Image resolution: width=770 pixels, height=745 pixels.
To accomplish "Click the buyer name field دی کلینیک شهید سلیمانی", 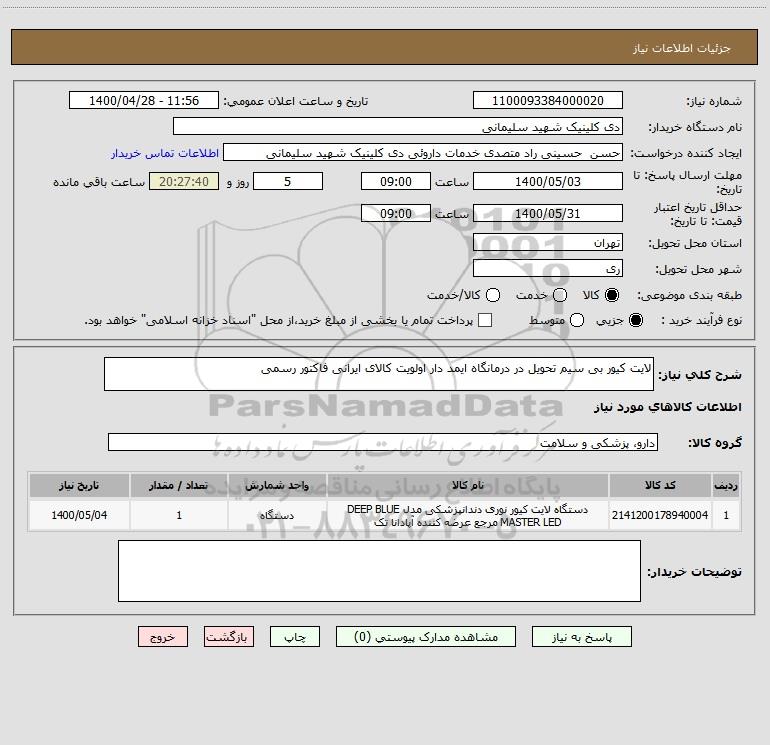I will (398, 126).
